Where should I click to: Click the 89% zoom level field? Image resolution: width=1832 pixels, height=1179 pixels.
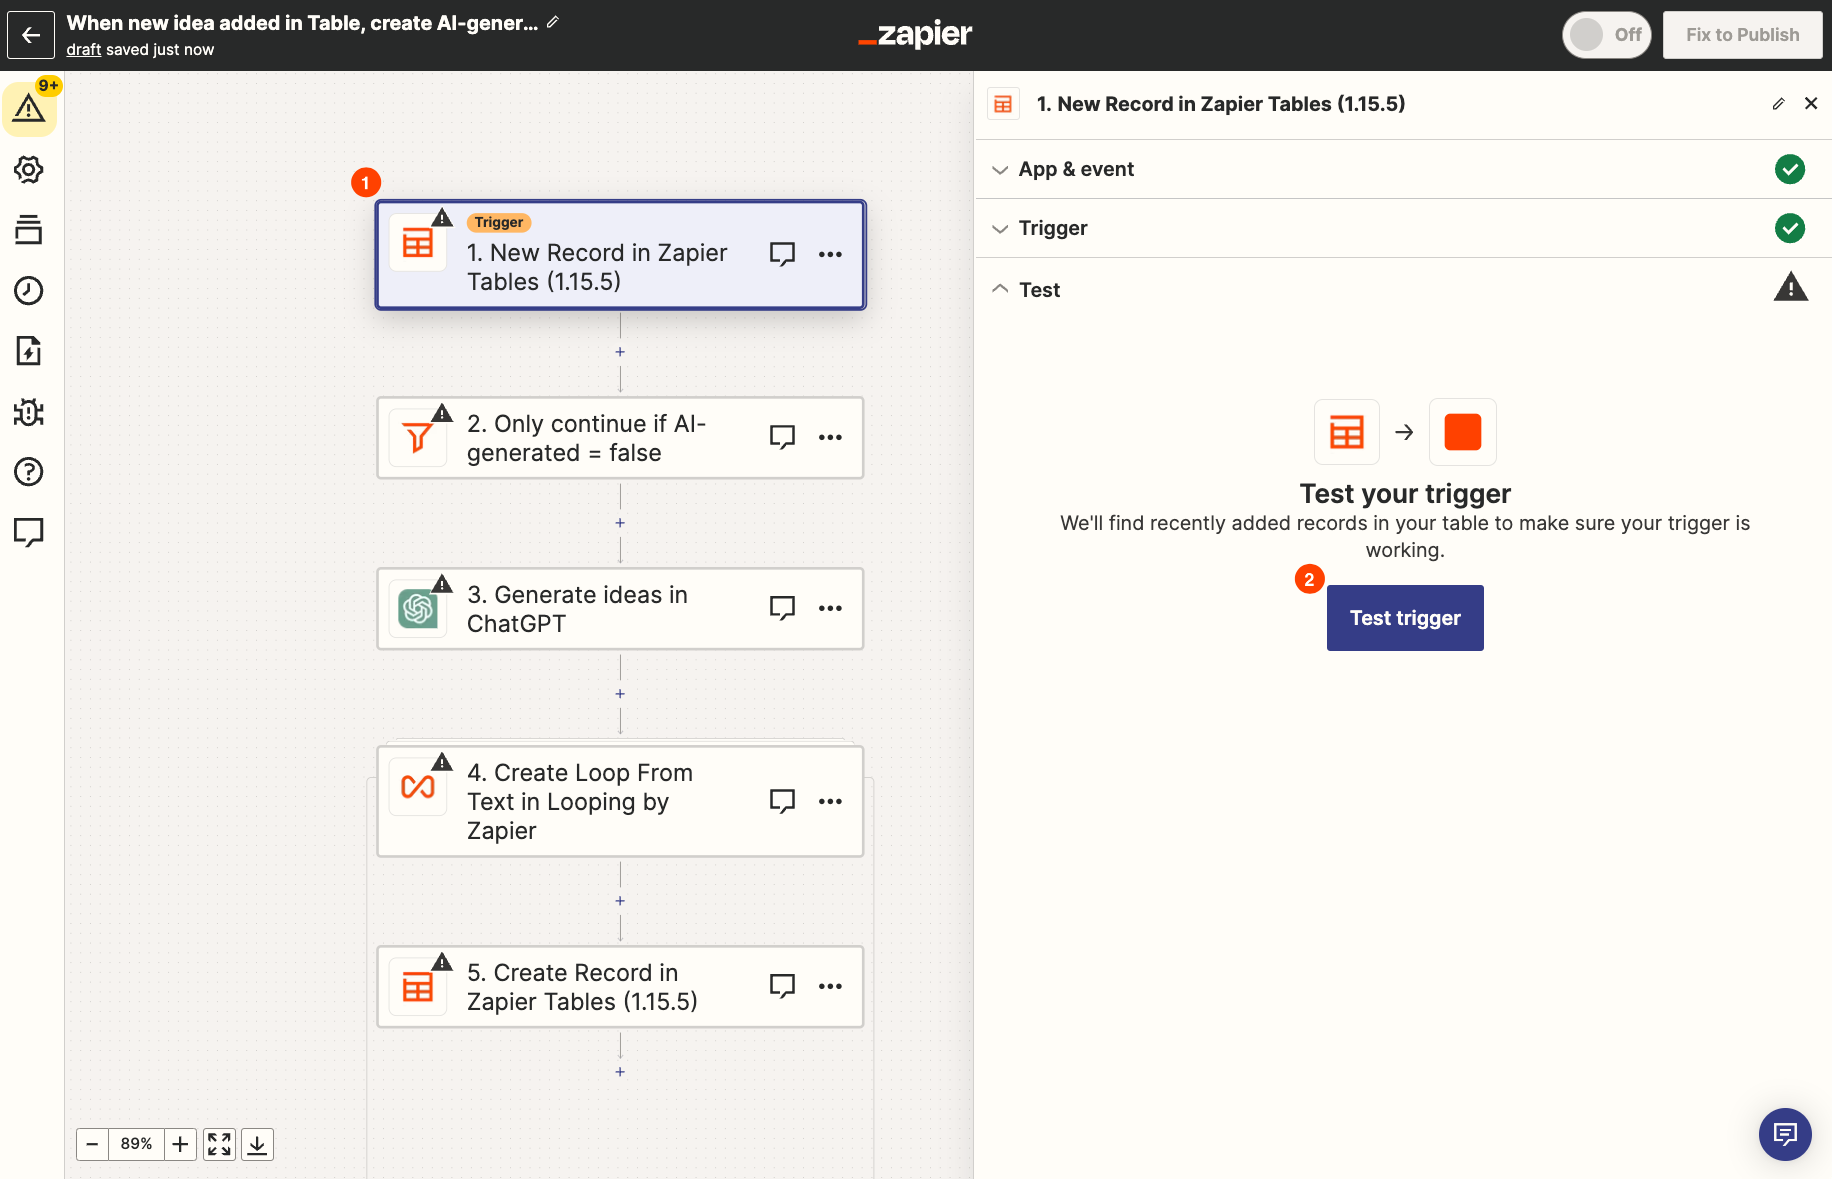(136, 1144)
